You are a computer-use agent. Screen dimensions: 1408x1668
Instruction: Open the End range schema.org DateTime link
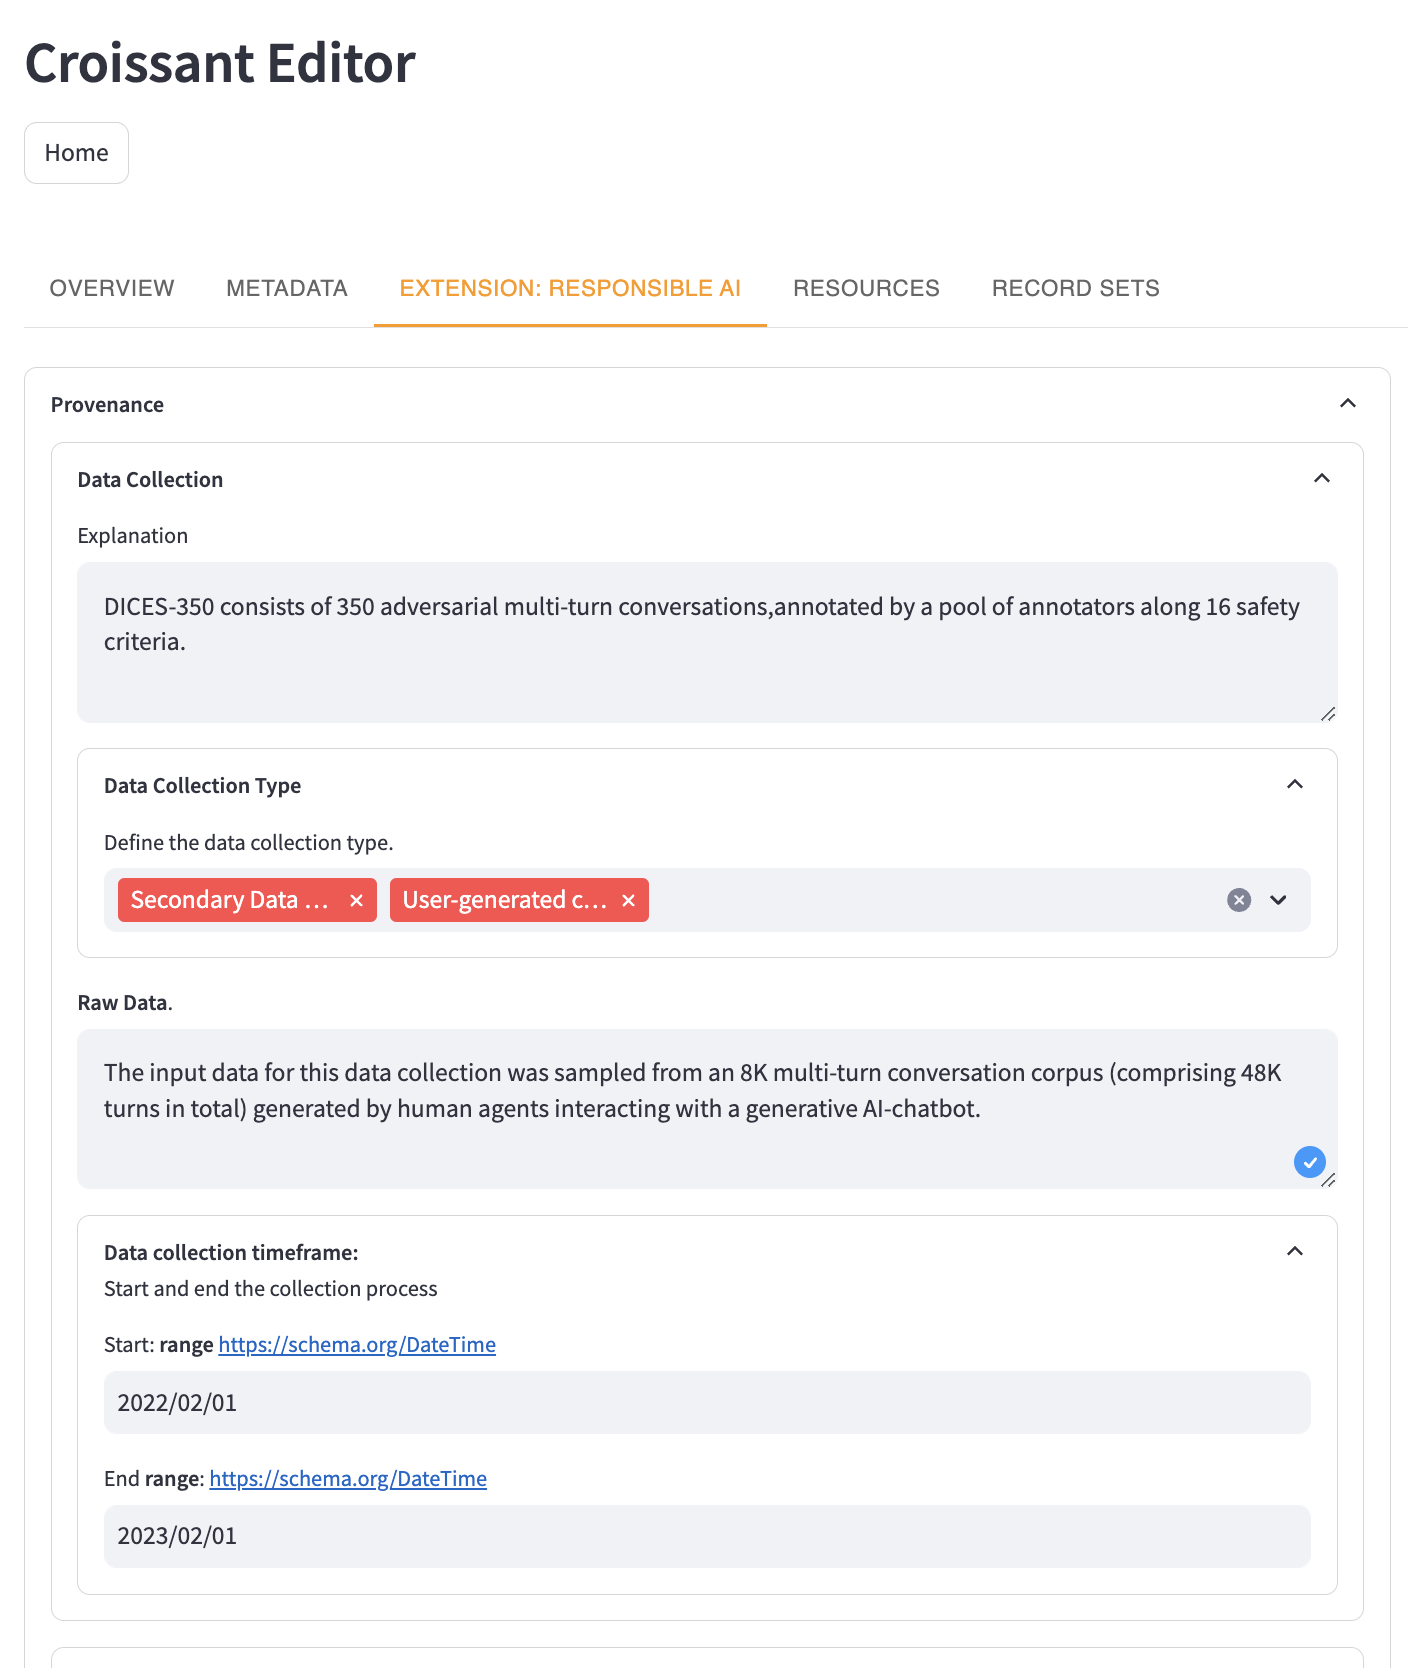pos(348,1479)
